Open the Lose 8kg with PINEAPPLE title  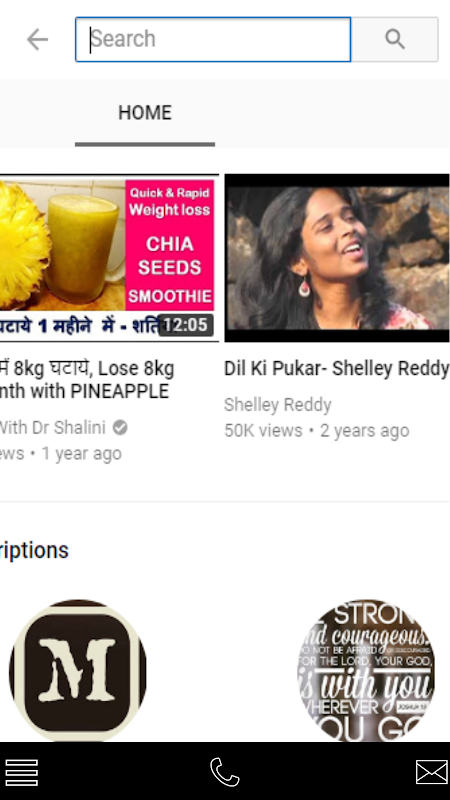coord(87,380)
